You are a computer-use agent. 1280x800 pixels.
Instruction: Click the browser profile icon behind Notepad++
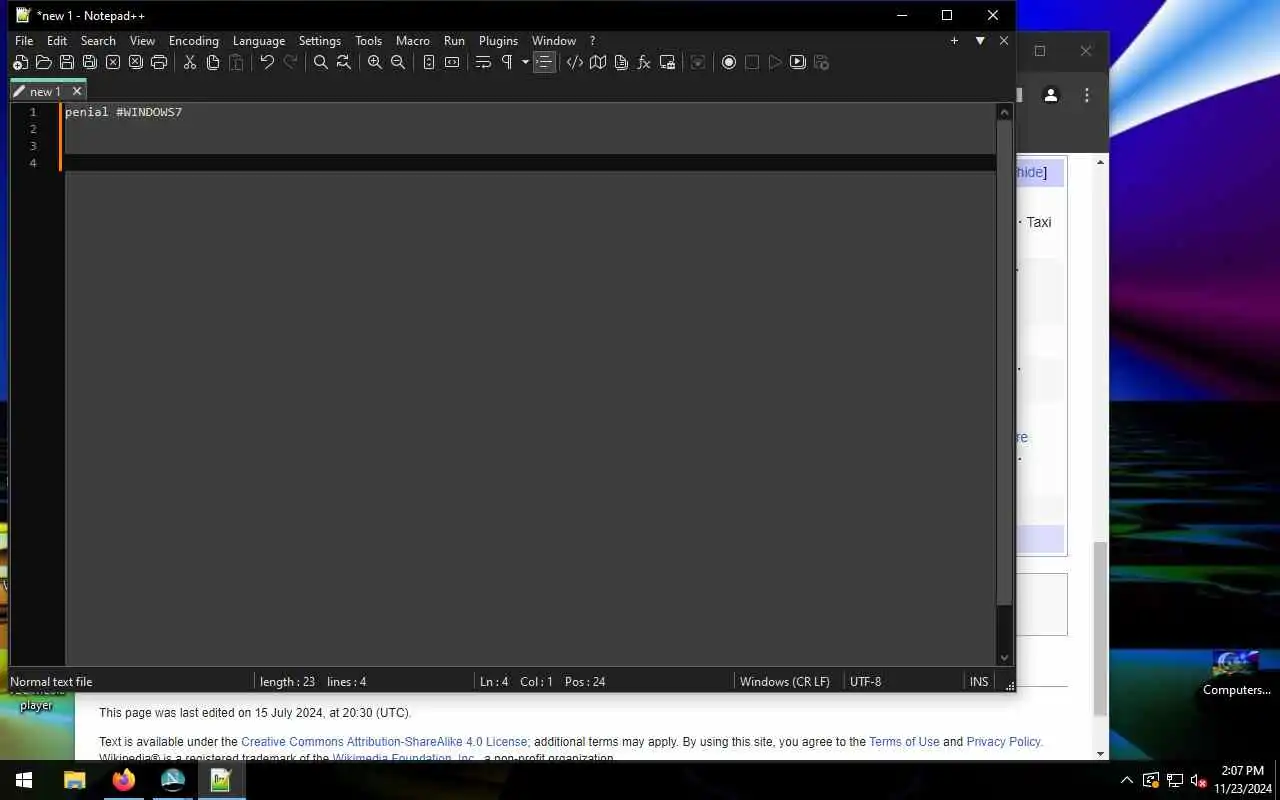click(x=1051, y=95)
